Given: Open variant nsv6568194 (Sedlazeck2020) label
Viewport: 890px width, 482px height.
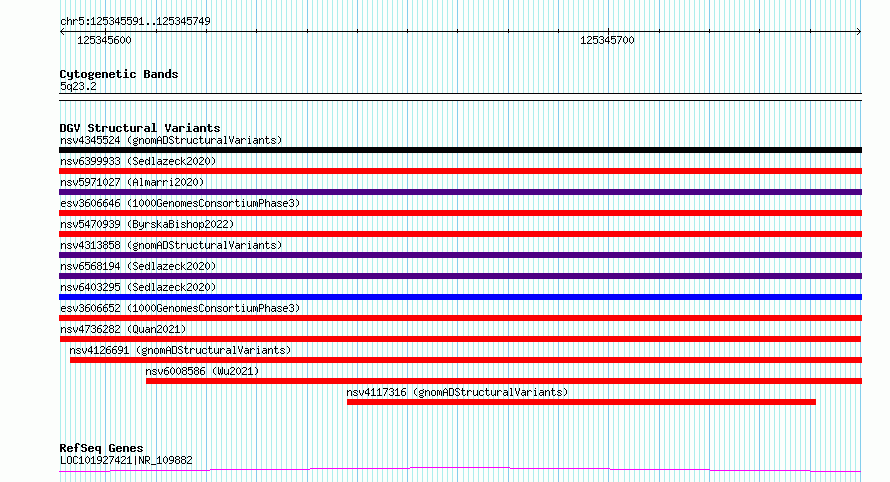Looking at the screenshot, I should 138,266.
